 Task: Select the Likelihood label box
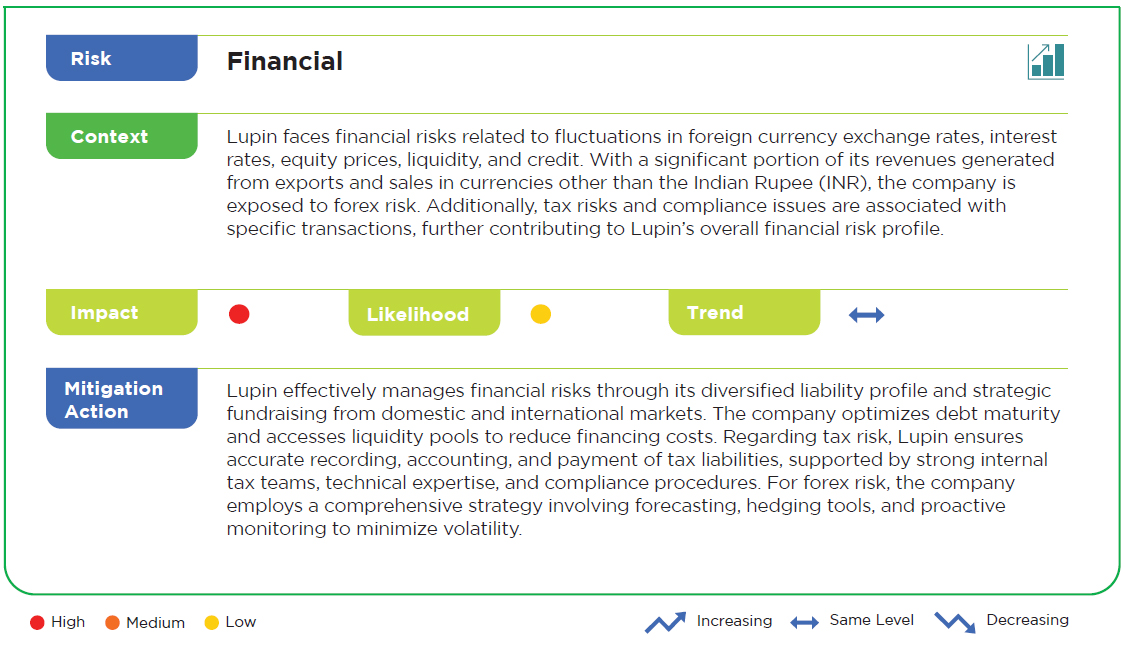click(x=424, y=313)
